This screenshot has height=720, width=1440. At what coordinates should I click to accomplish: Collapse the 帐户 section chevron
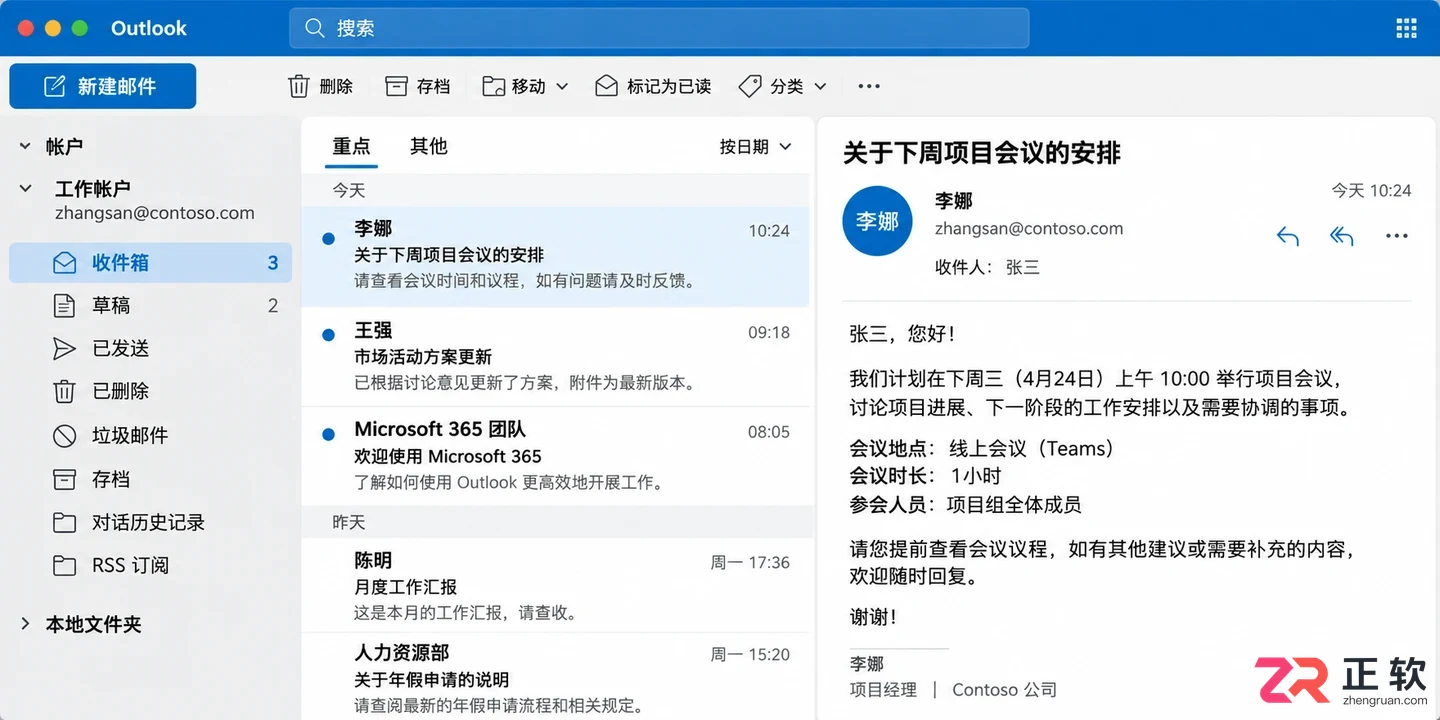tap(25, 146)
